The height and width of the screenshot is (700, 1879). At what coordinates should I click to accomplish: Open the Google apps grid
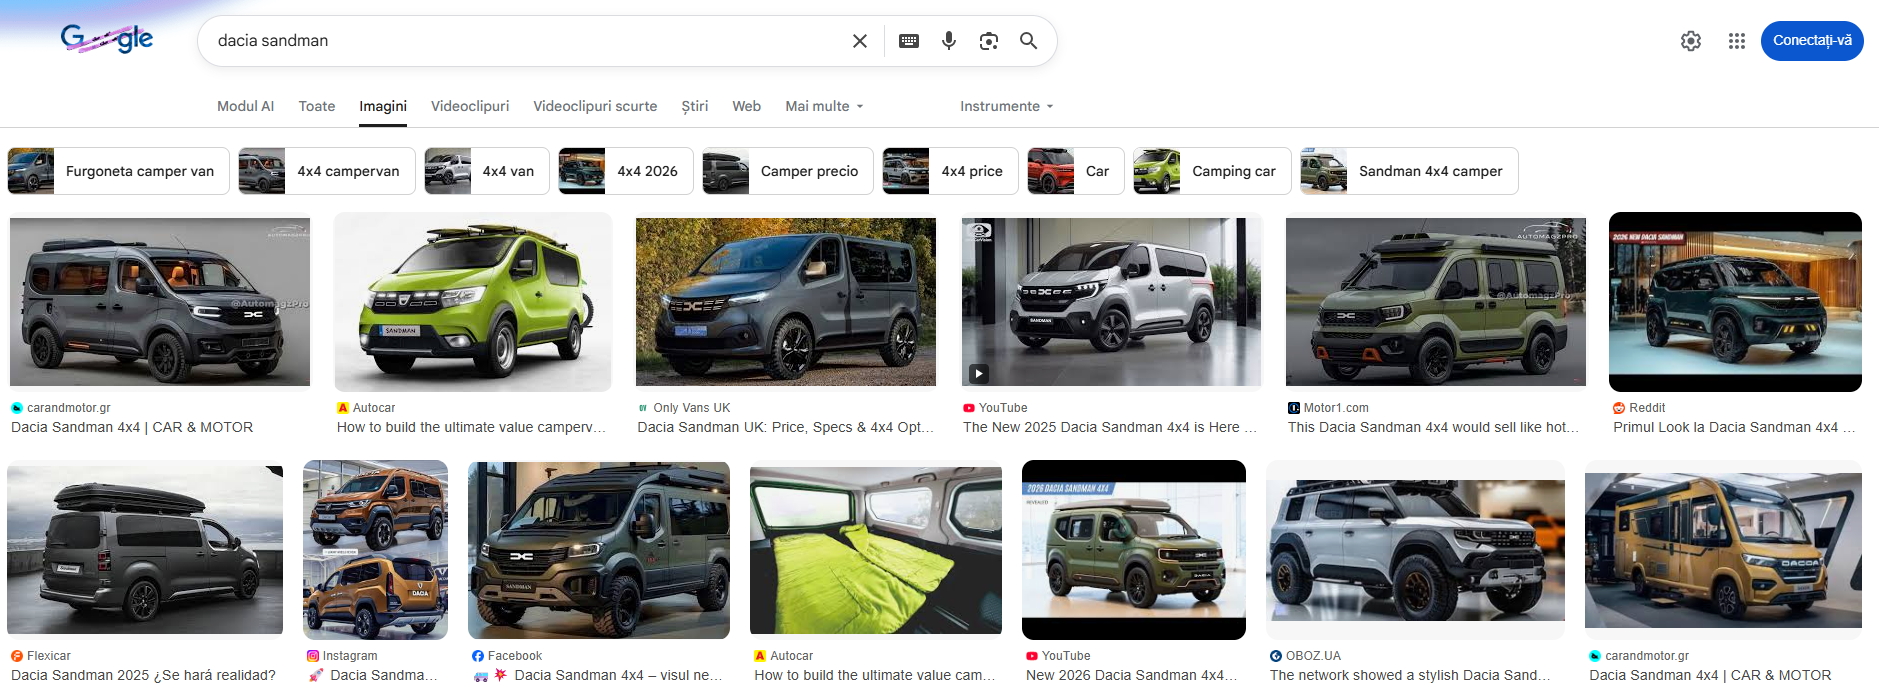pos(1736,41)
